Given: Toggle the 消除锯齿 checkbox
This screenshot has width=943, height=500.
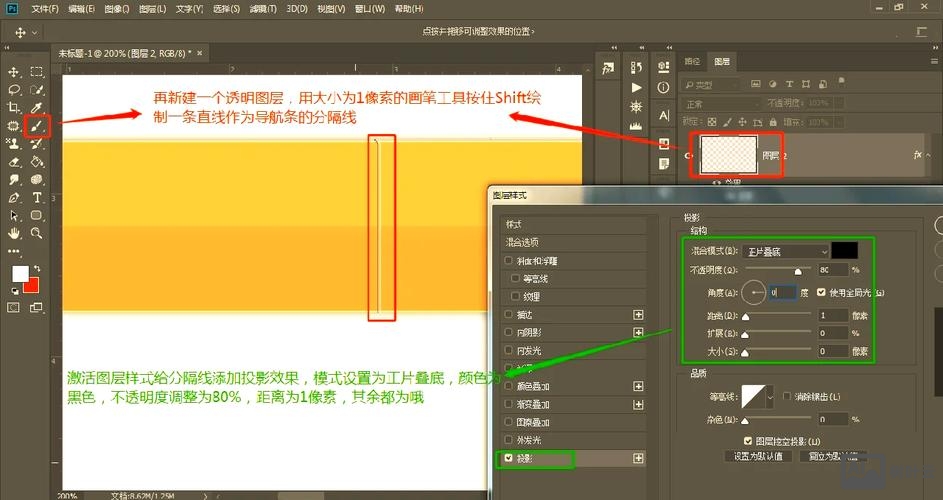Looking at the screenshot, I should (x=787, y=396).
